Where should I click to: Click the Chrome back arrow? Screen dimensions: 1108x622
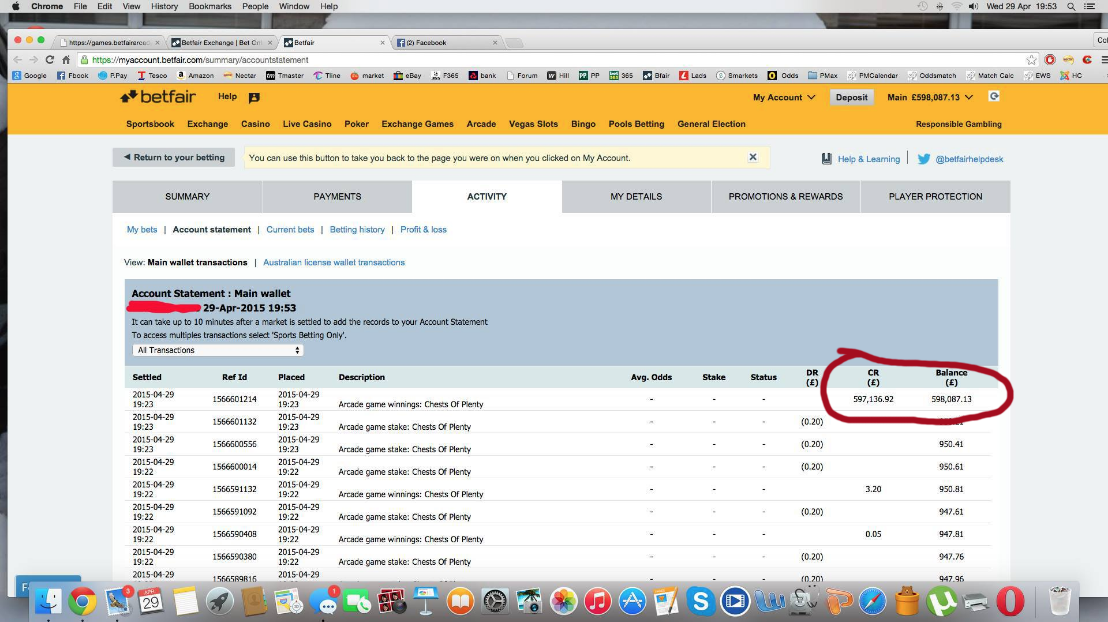(x=18, y=60)
